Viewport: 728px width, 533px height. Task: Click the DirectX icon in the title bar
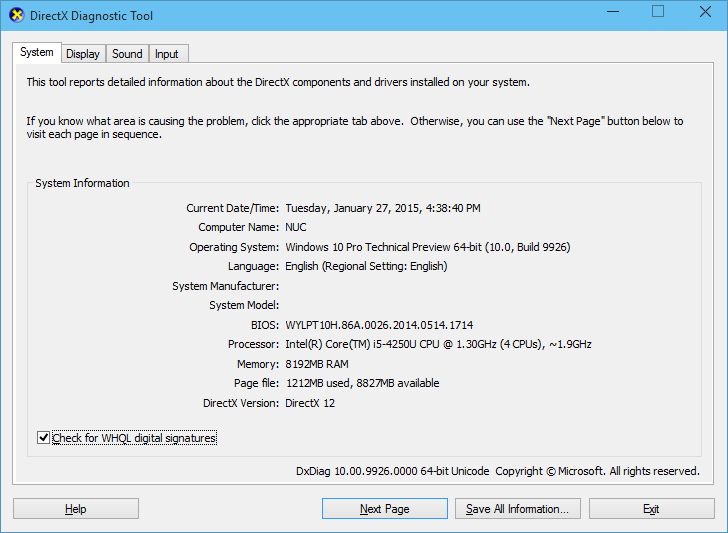16,16
